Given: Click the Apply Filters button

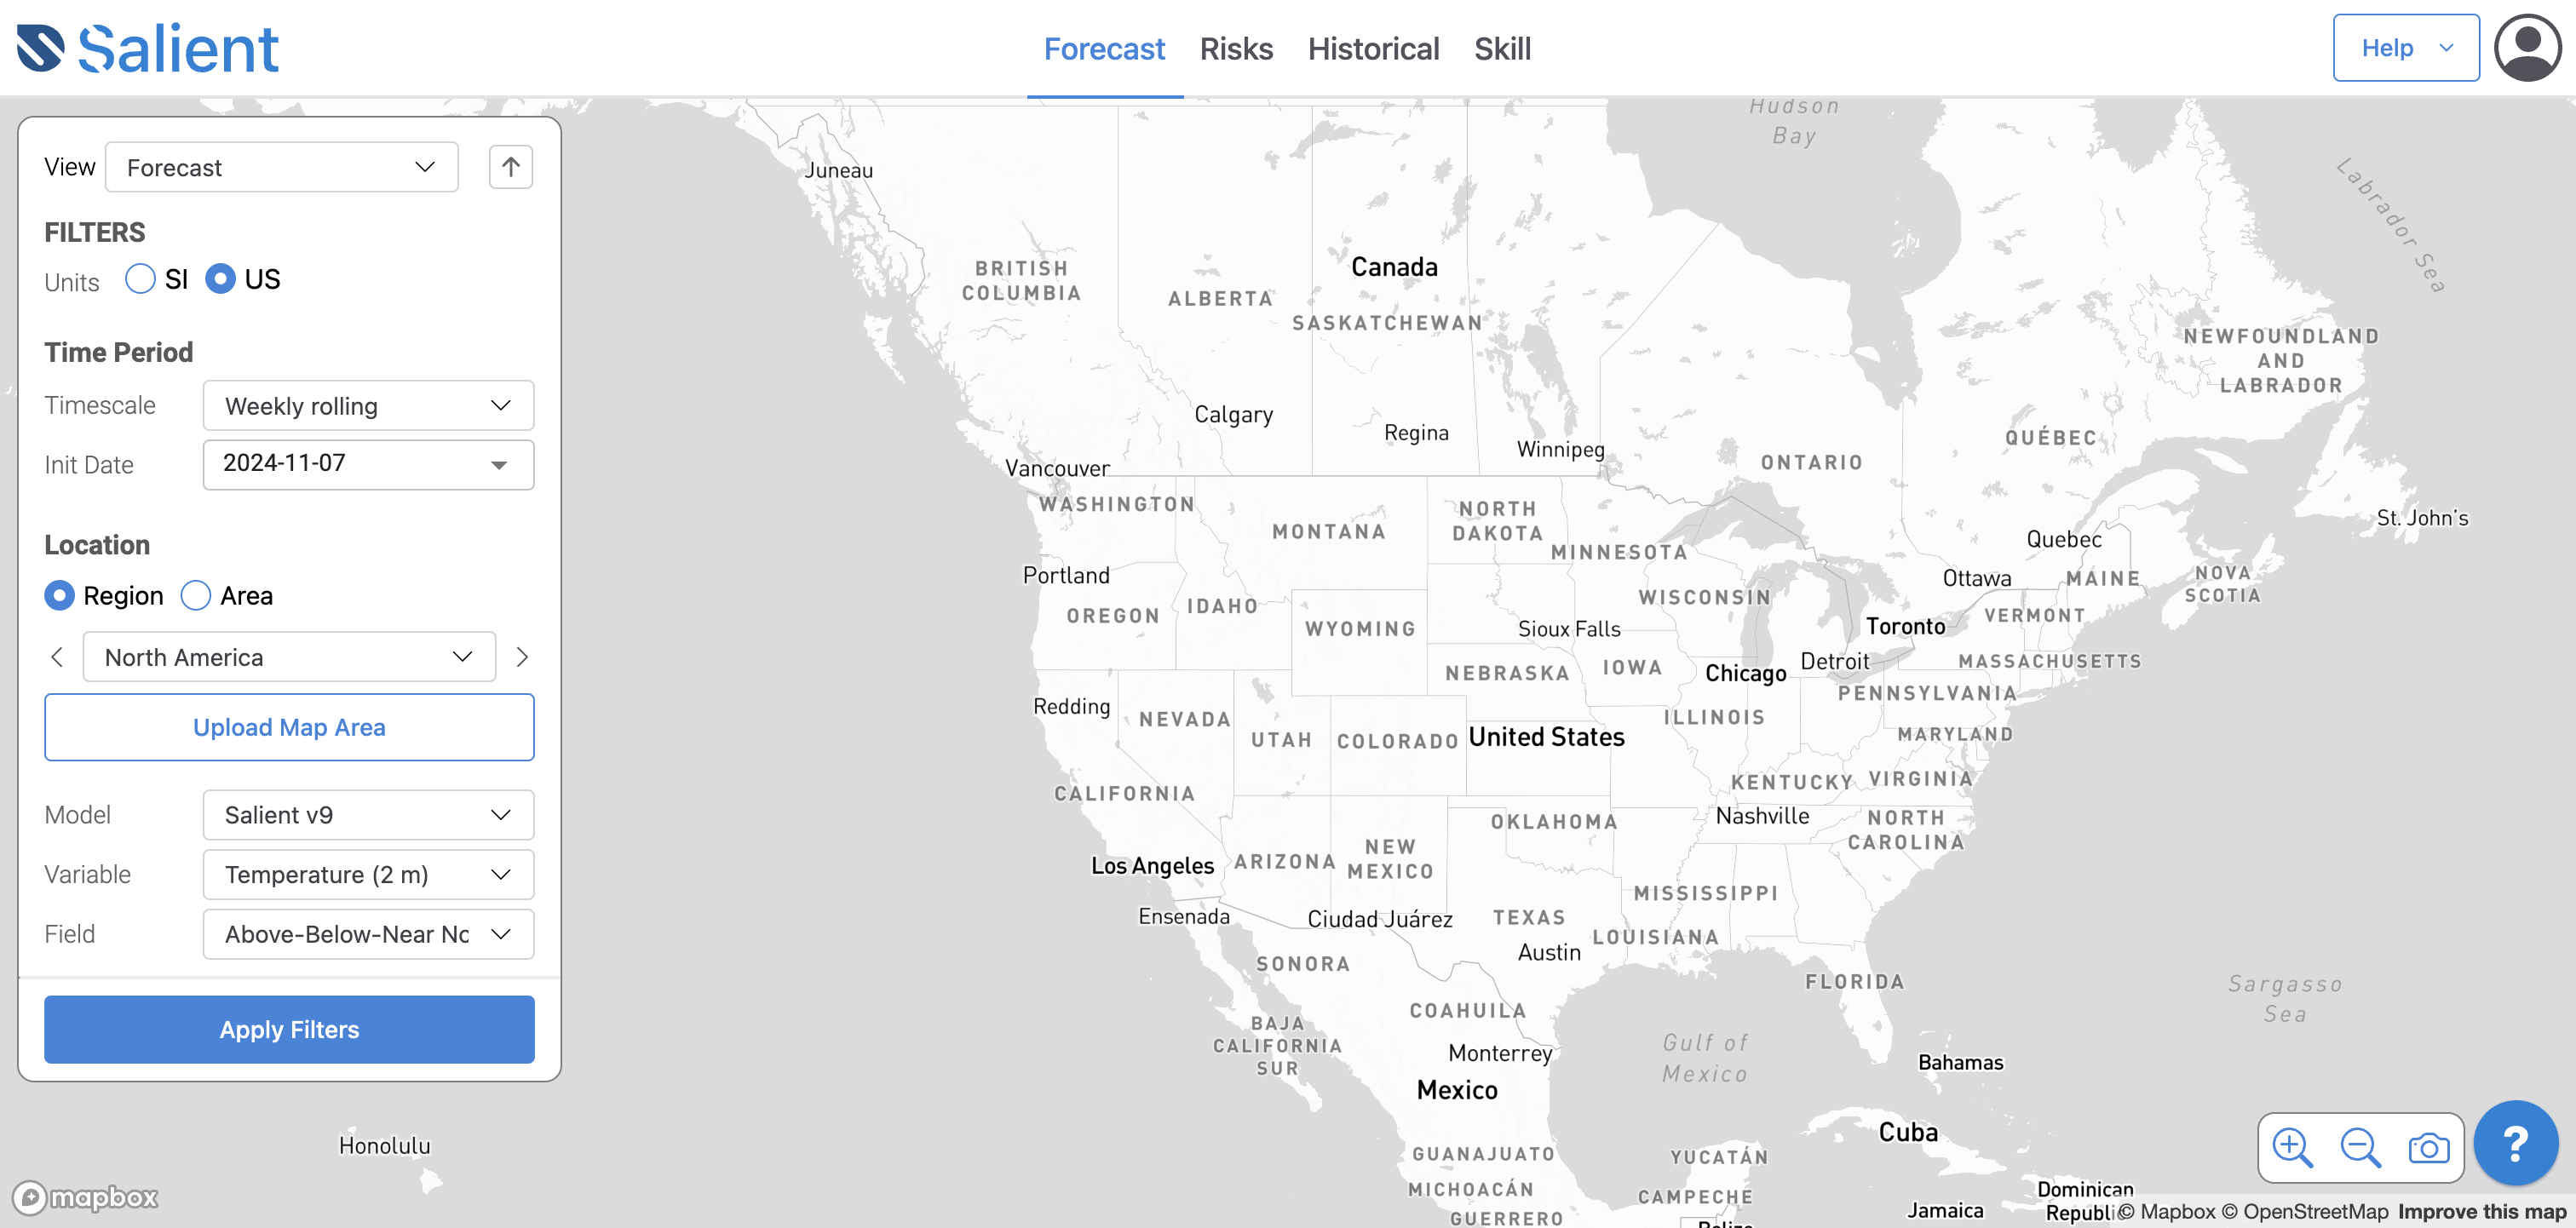Looking at the screenshot, I should 289,1030.
